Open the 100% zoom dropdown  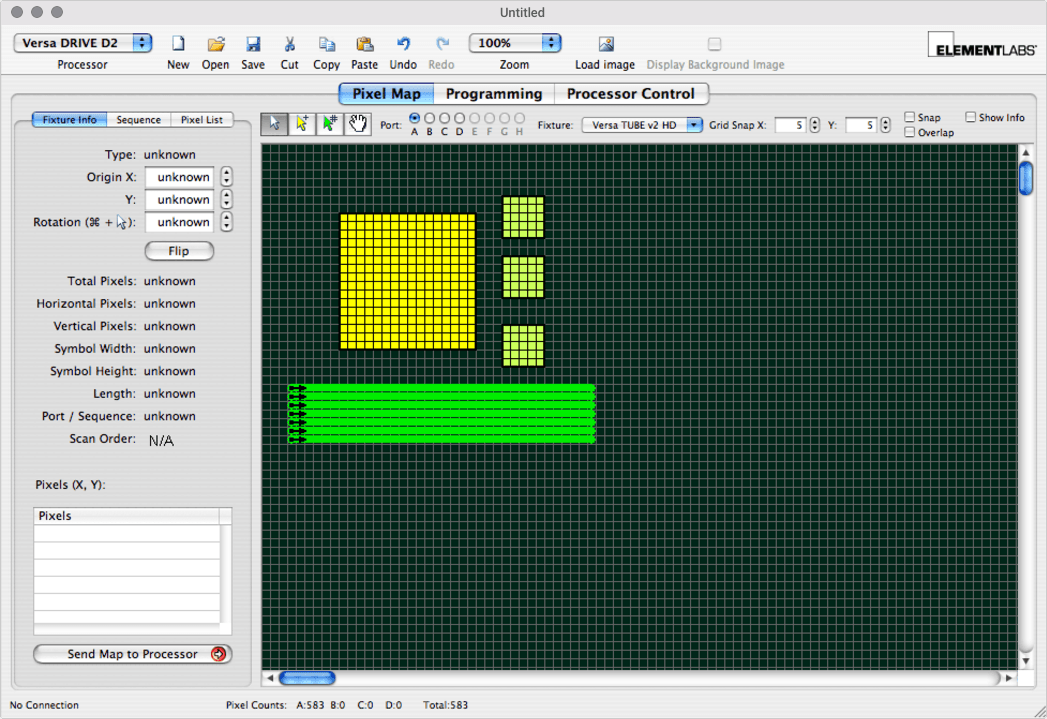(514, 43)
